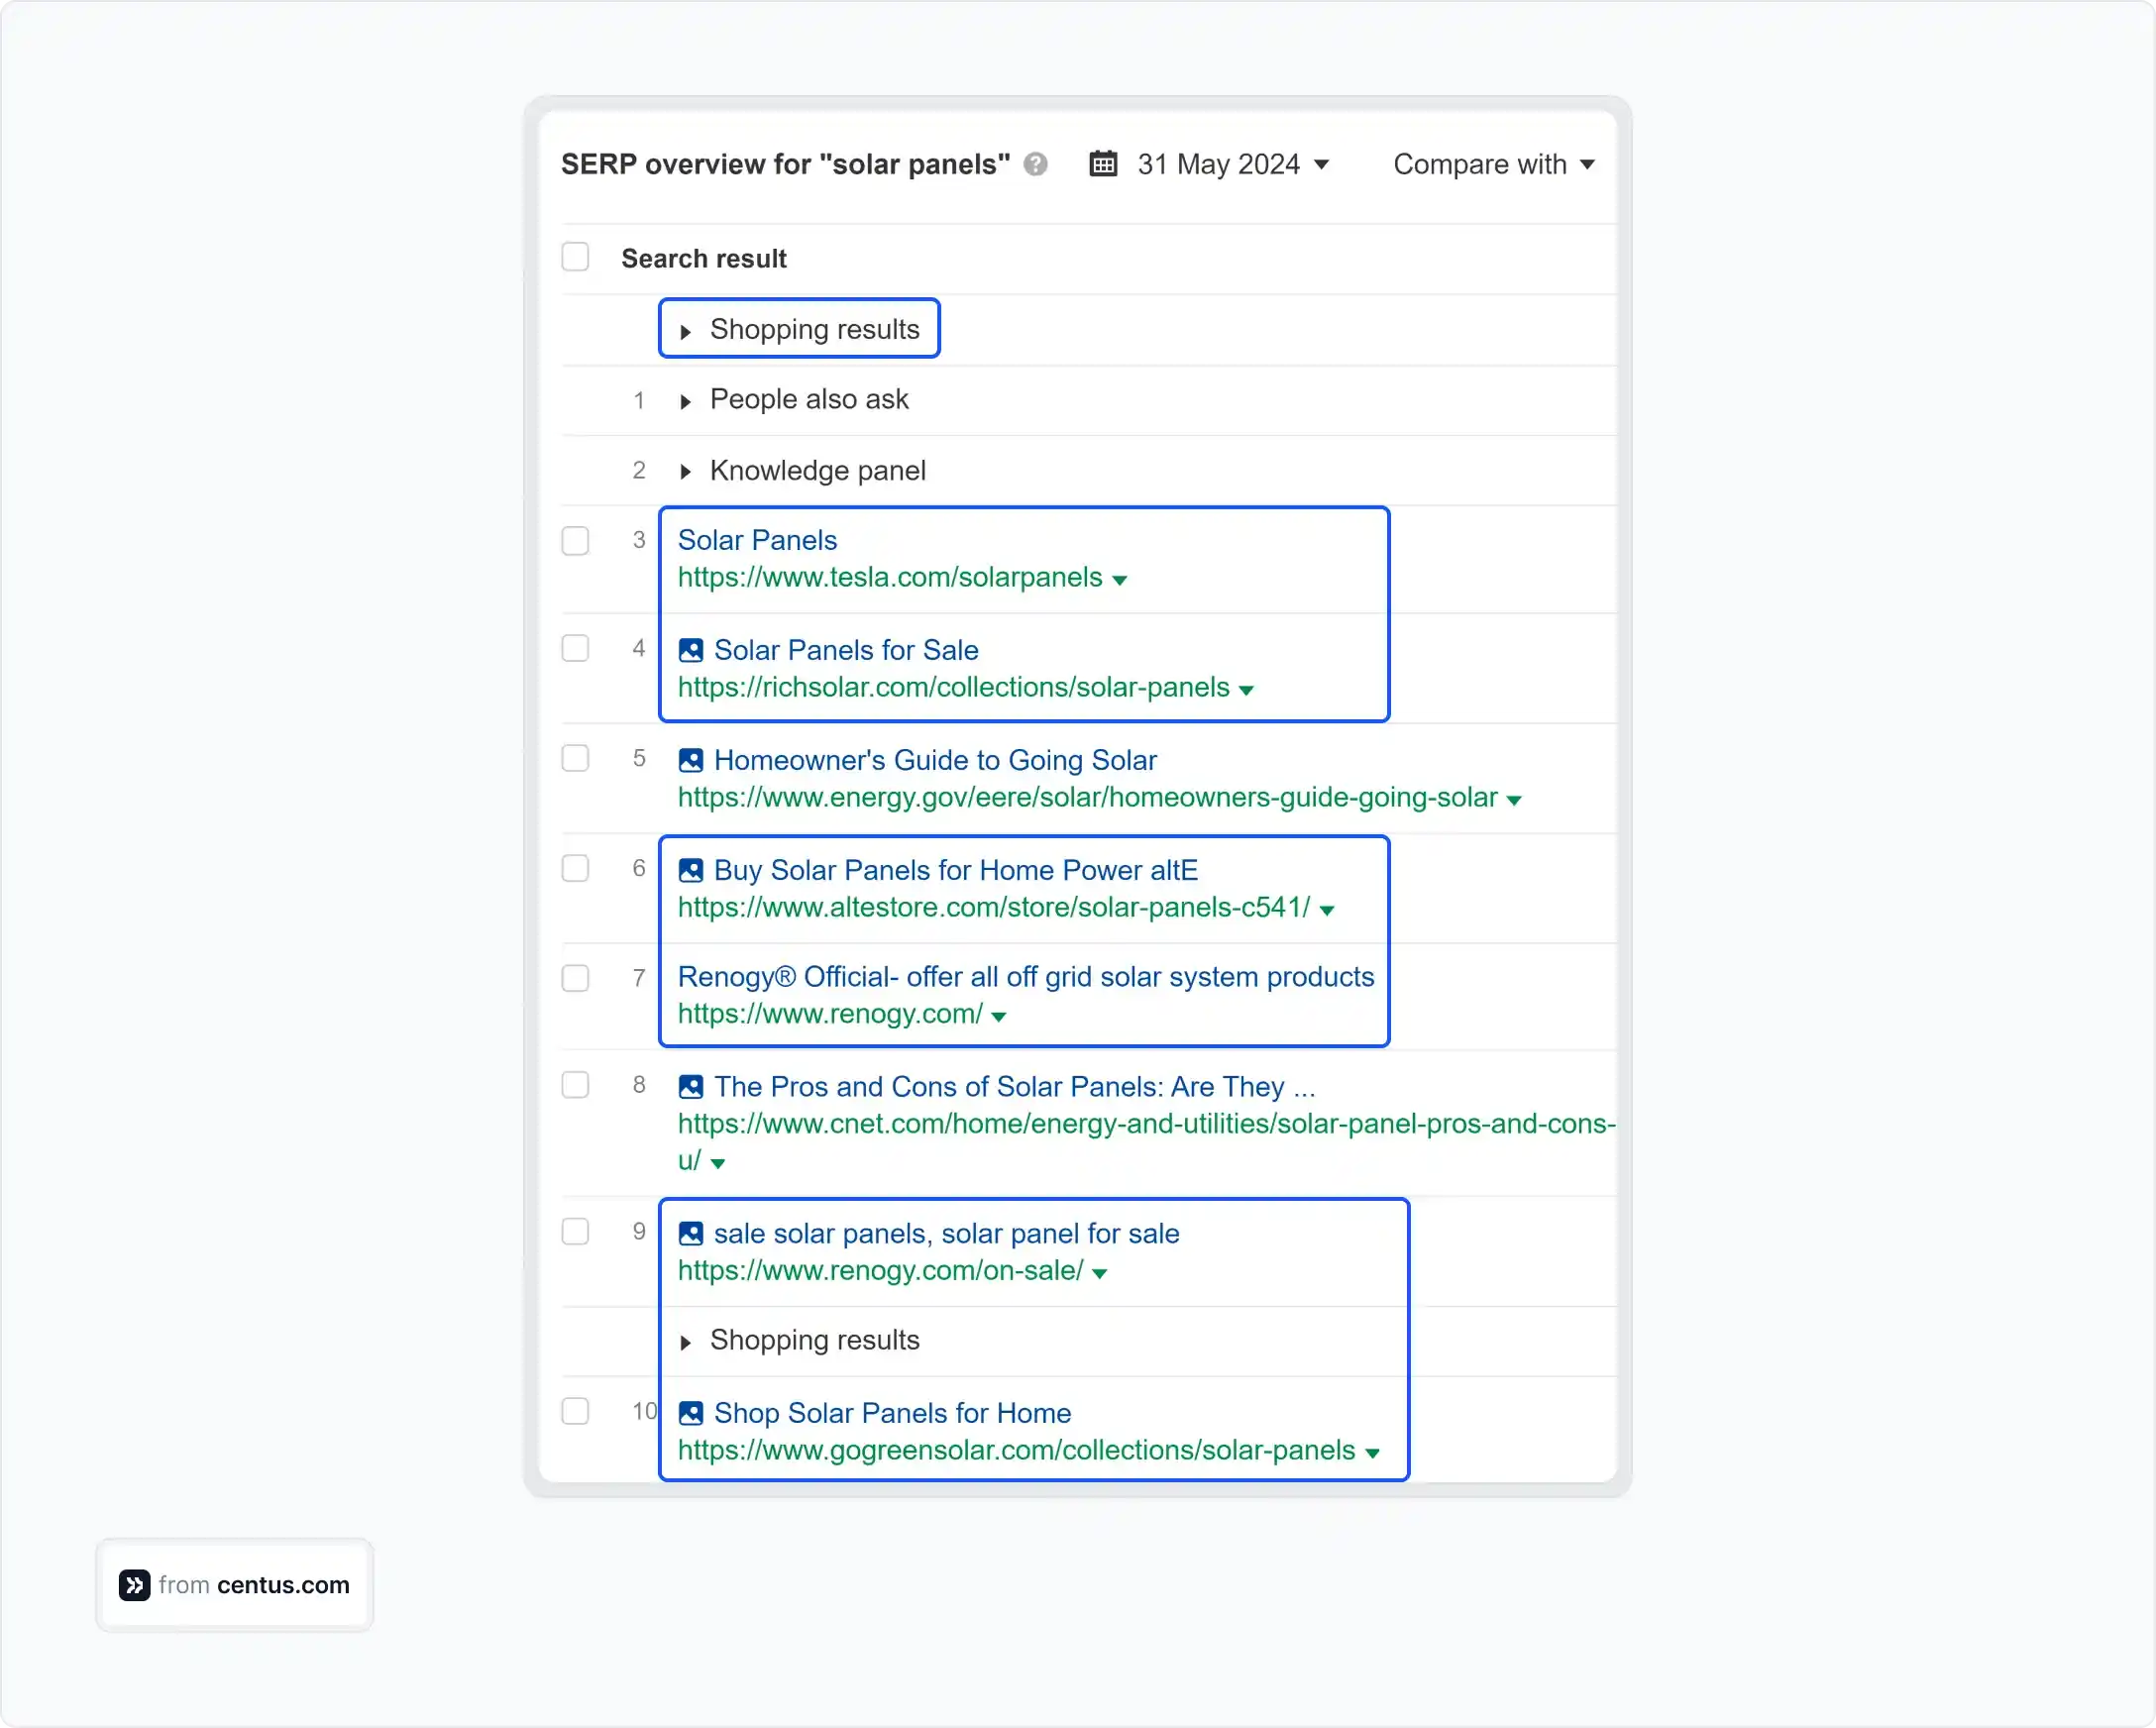Click the help icon beside the SERP overview title
The width and height of the screenshot is (2156, 1728).
tap(1037, 165)
